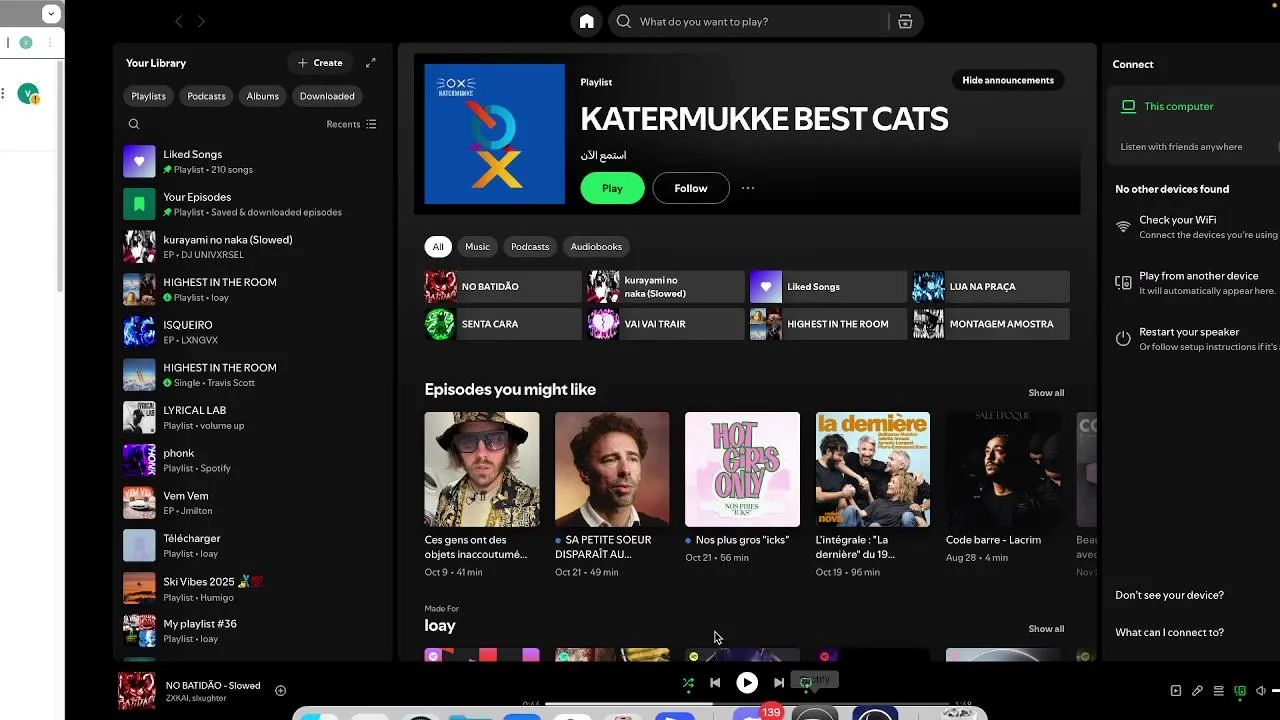Open Nos plus gros icks episode
The height and width of the screenshot is (720, 1280).
pos(742,488)
